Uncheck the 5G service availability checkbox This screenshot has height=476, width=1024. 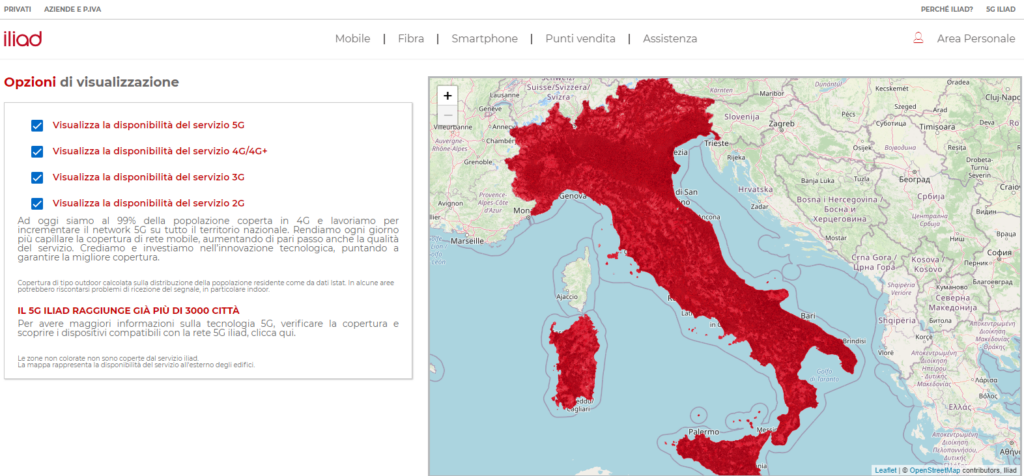(x=37, y=125)
